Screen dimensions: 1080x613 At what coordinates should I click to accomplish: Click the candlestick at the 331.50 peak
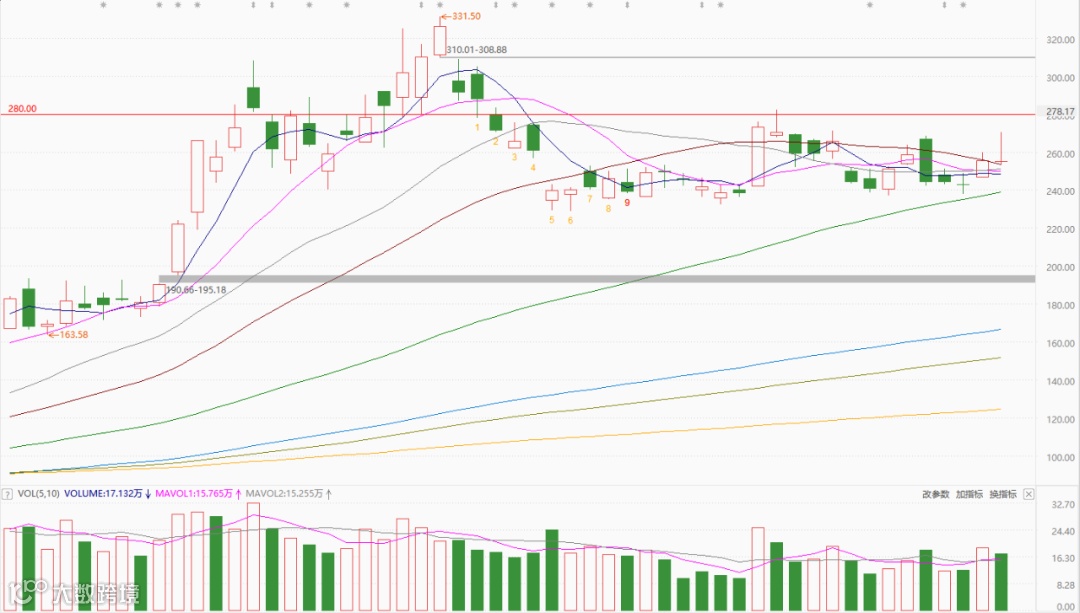pyautogui.click(x=439, y=40)
